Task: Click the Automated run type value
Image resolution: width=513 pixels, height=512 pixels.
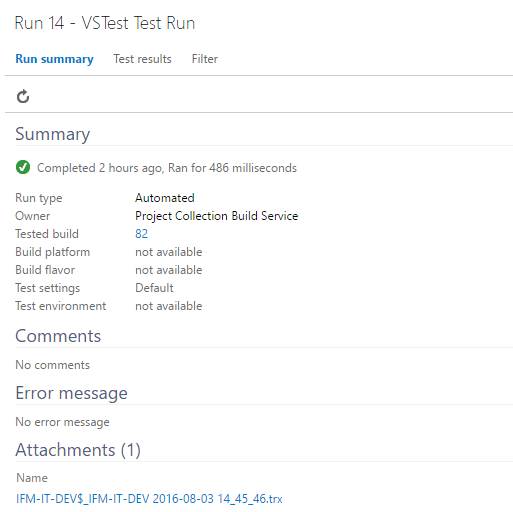Action: (165, 198)
